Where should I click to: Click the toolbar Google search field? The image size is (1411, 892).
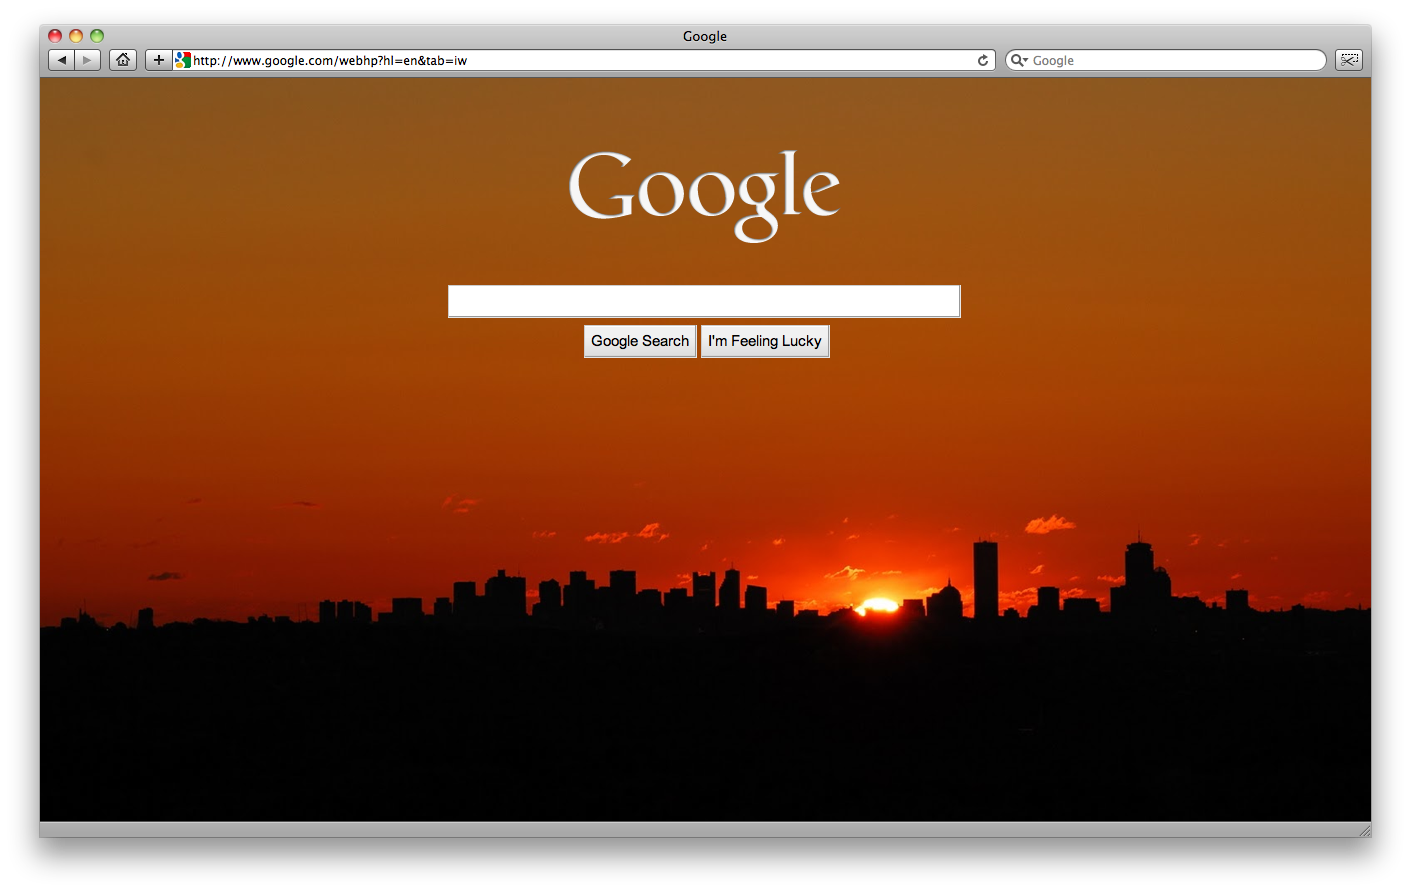(1166, 60)
